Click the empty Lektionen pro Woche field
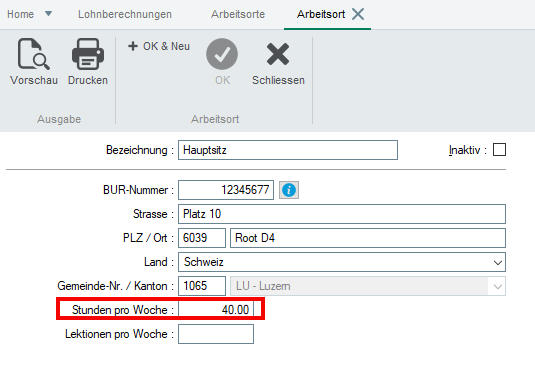The width and height of the screenshot is (535, 369). 216,334
